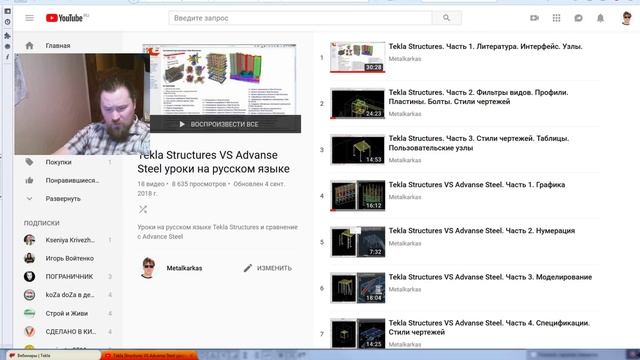Click the webcam overlay video
640x360 pixels.
(82, 104)
